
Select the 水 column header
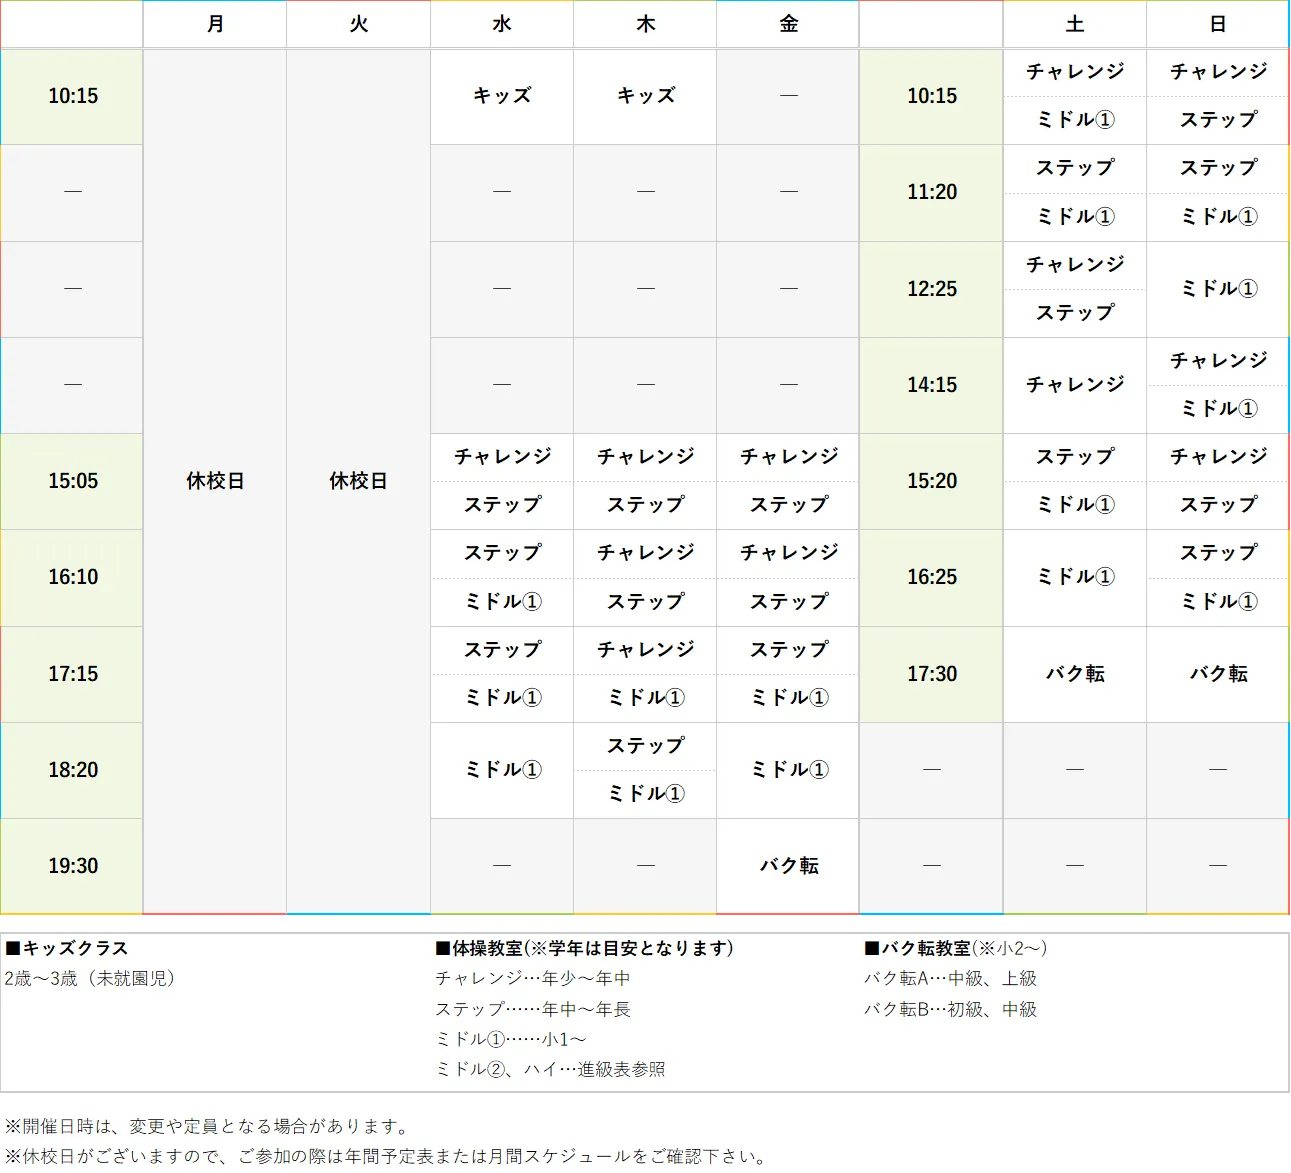click(501, 24)
